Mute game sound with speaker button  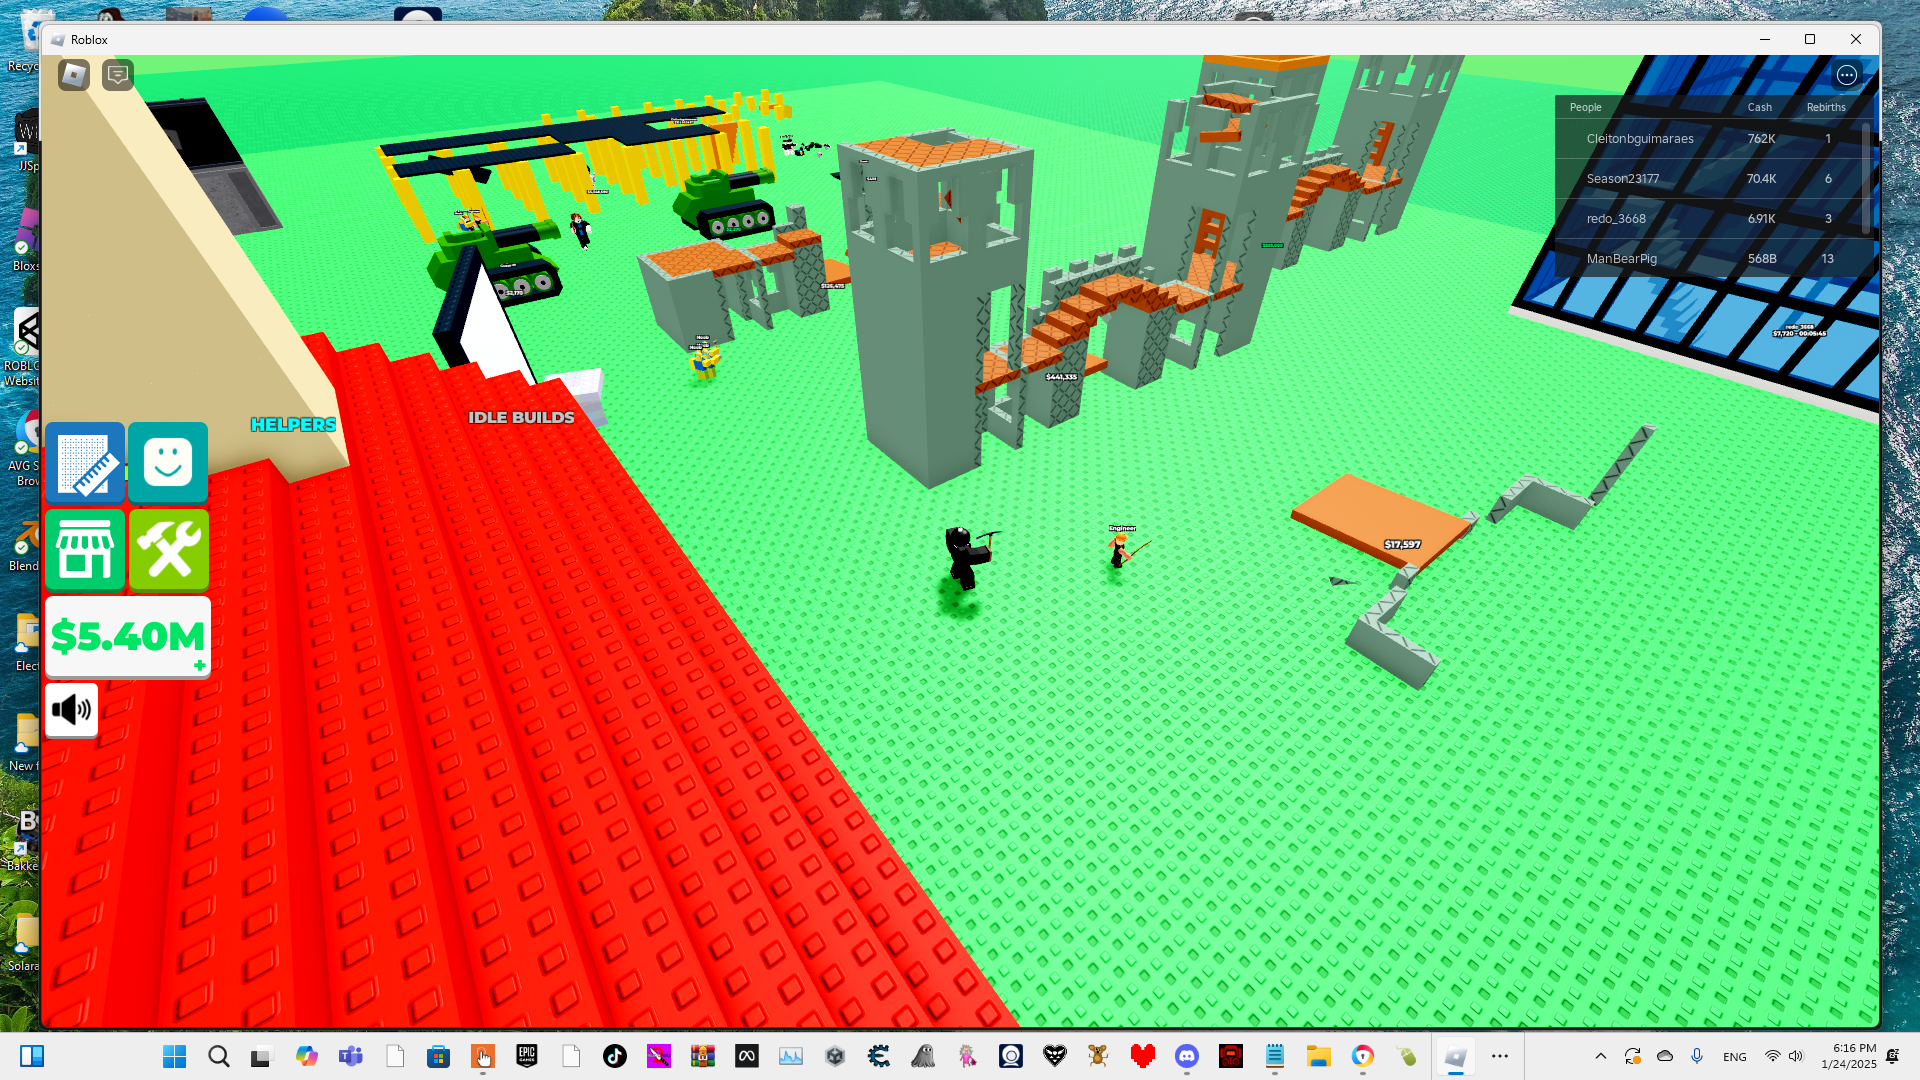[x=71, y=710]
